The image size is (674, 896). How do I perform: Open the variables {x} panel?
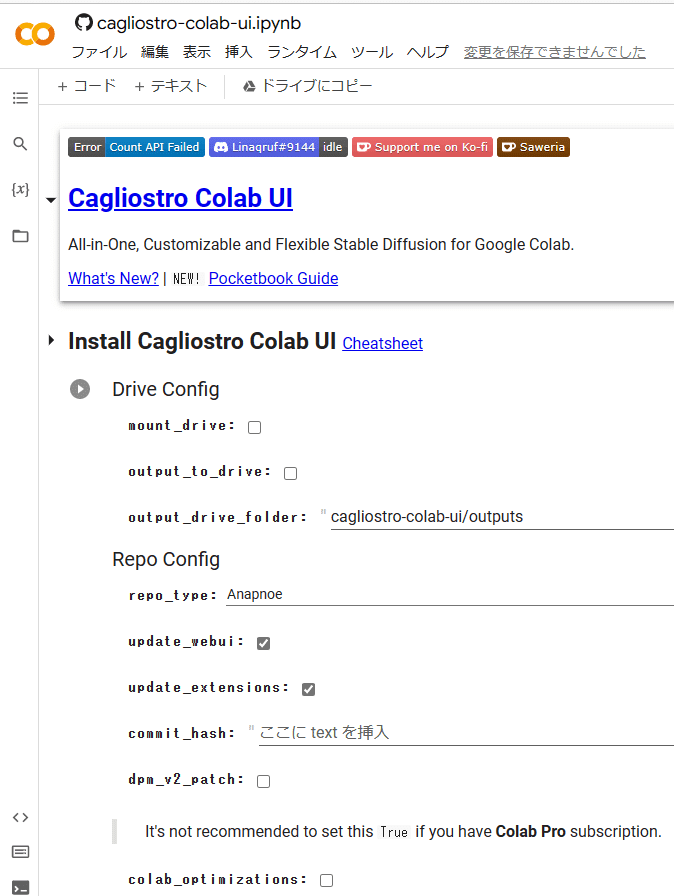click(x=20, y=189)
